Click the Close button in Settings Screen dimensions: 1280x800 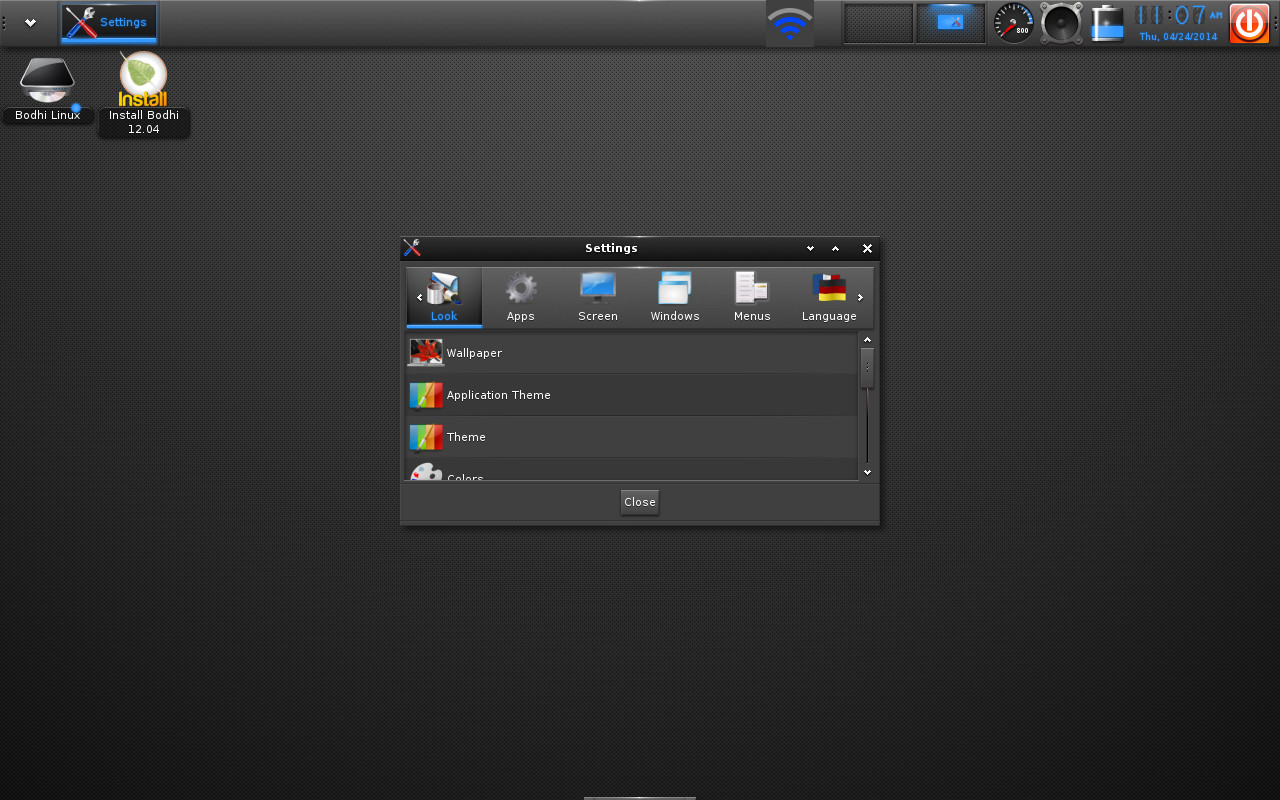[x=640, y=502]
